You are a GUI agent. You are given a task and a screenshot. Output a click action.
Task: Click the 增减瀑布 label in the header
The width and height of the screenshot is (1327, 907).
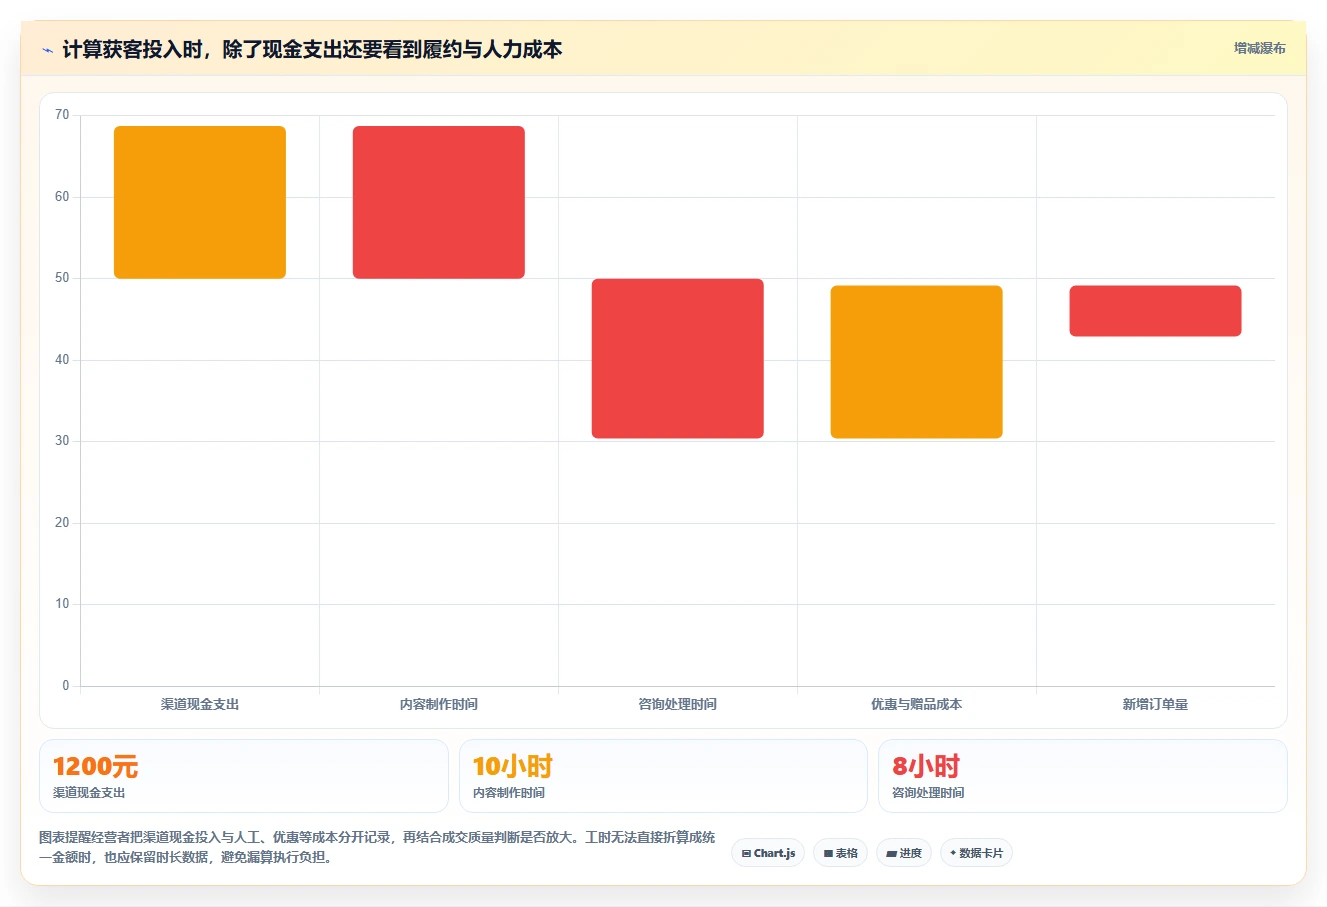point(1259,48)
